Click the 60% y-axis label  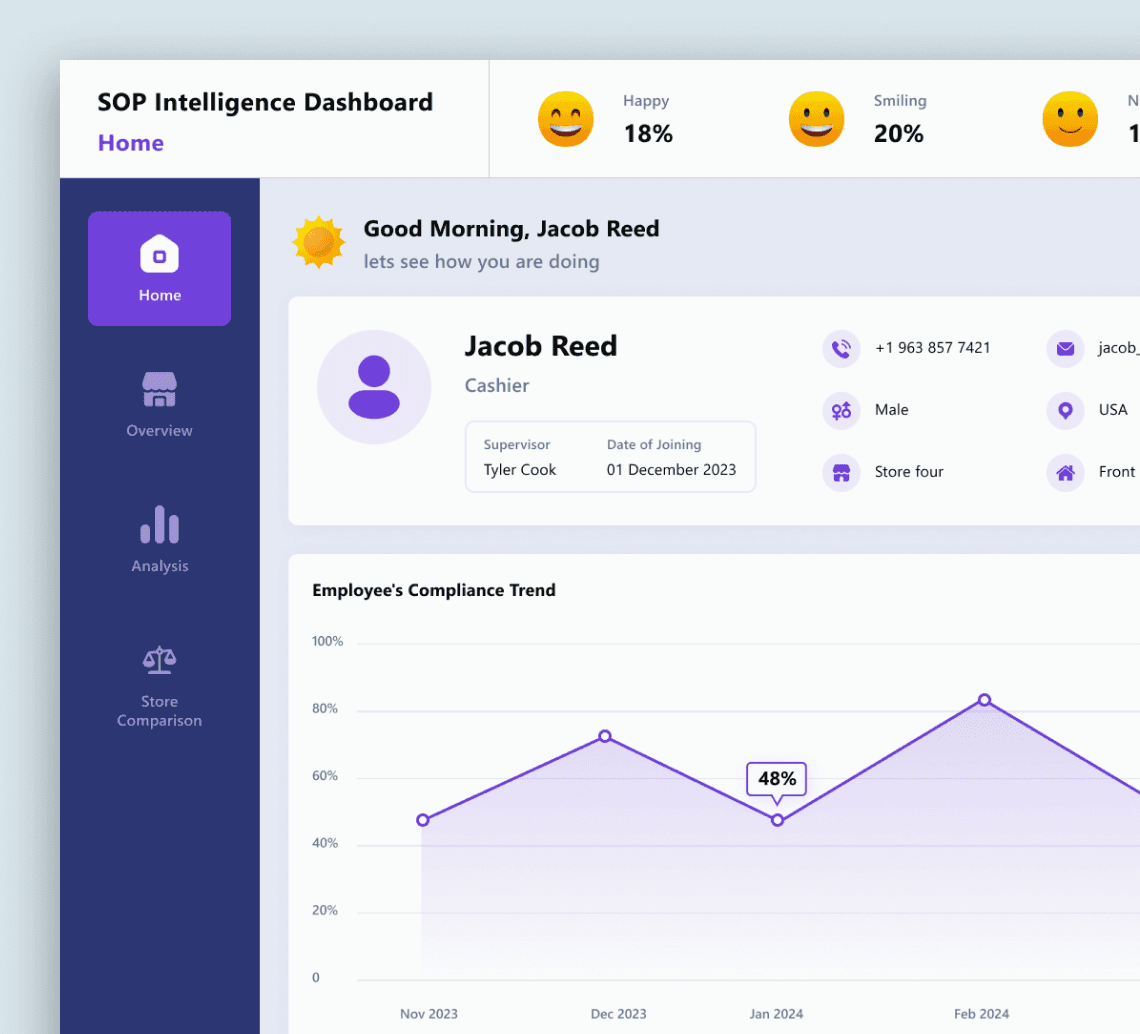(x=325, y=776)
